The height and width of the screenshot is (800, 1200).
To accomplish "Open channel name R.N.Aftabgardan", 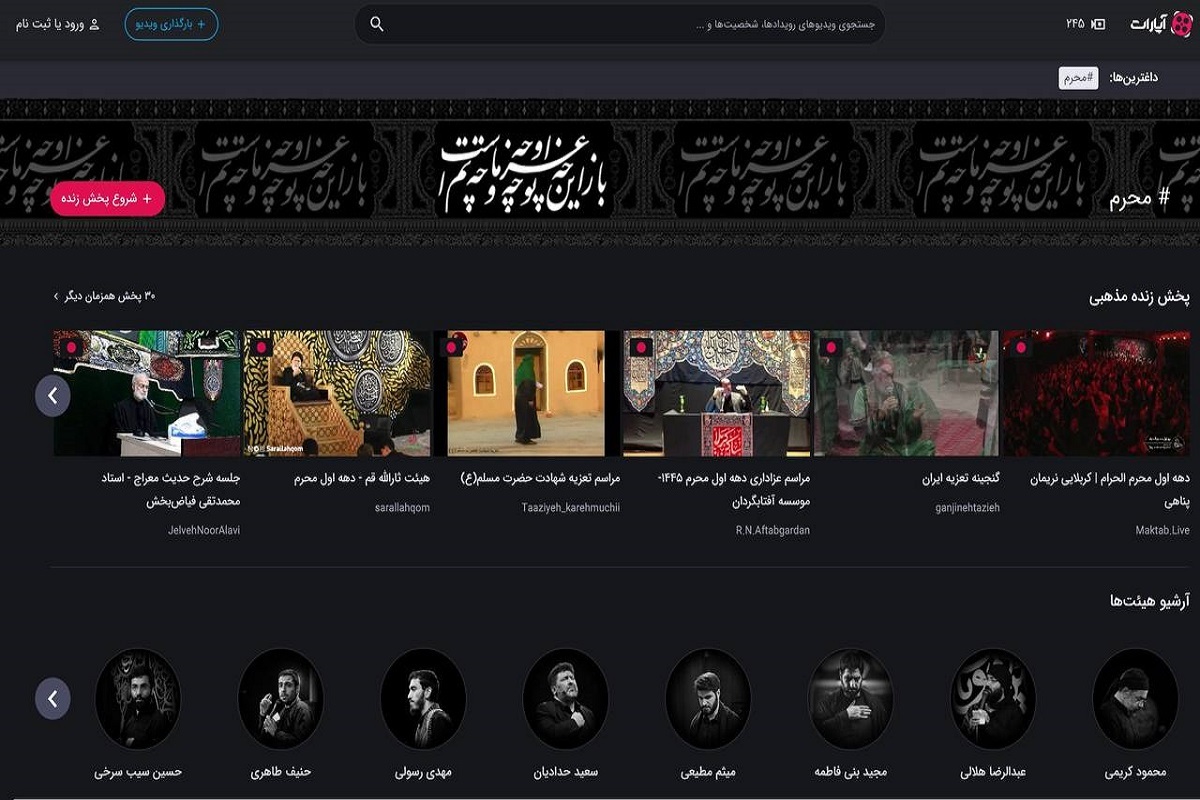I will click(x=773, y=530).
